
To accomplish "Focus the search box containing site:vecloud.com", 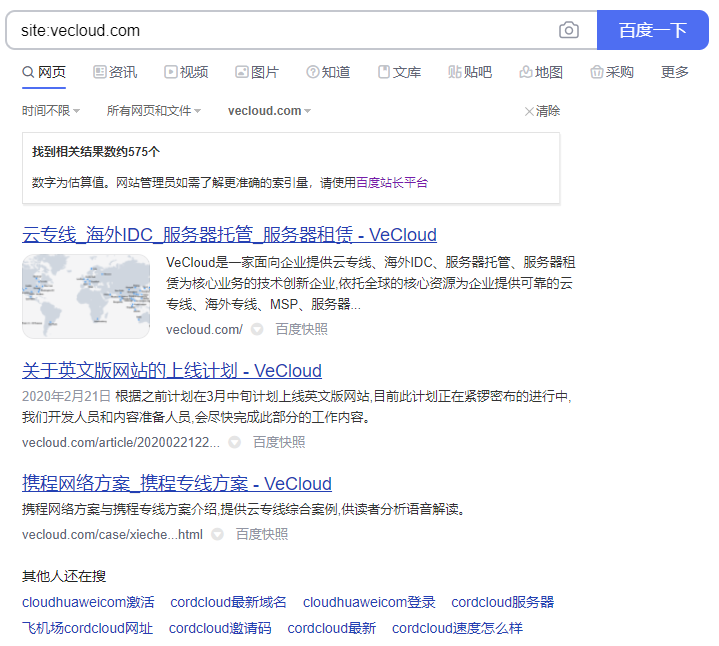I will (x=280, y=30).
